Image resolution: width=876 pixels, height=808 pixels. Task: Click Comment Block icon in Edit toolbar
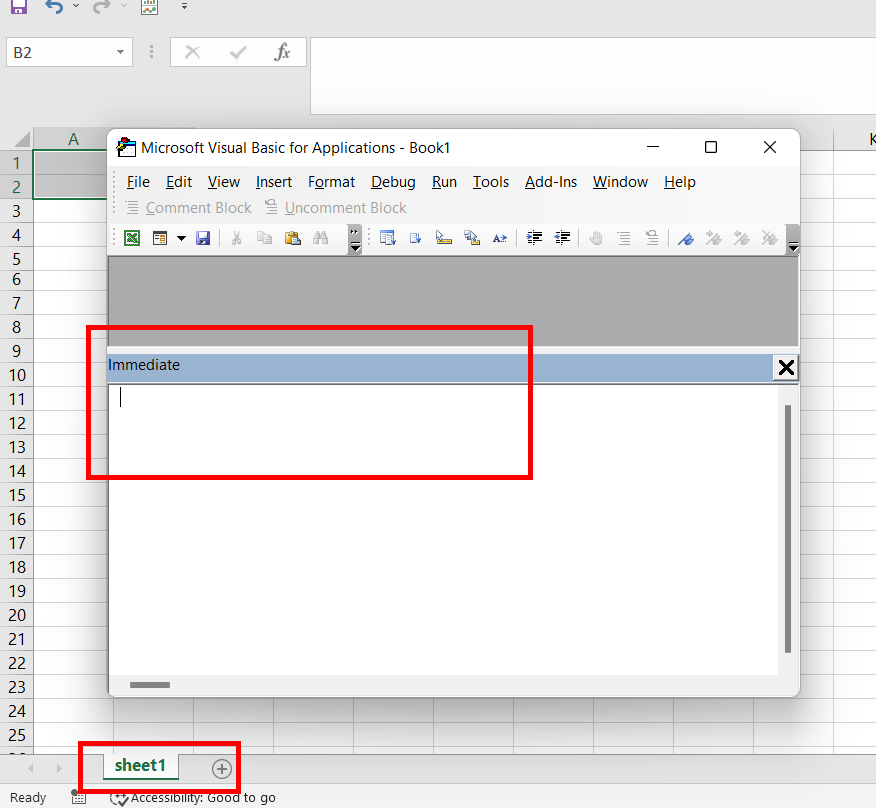pyautogui.click(x=624, y=239)
